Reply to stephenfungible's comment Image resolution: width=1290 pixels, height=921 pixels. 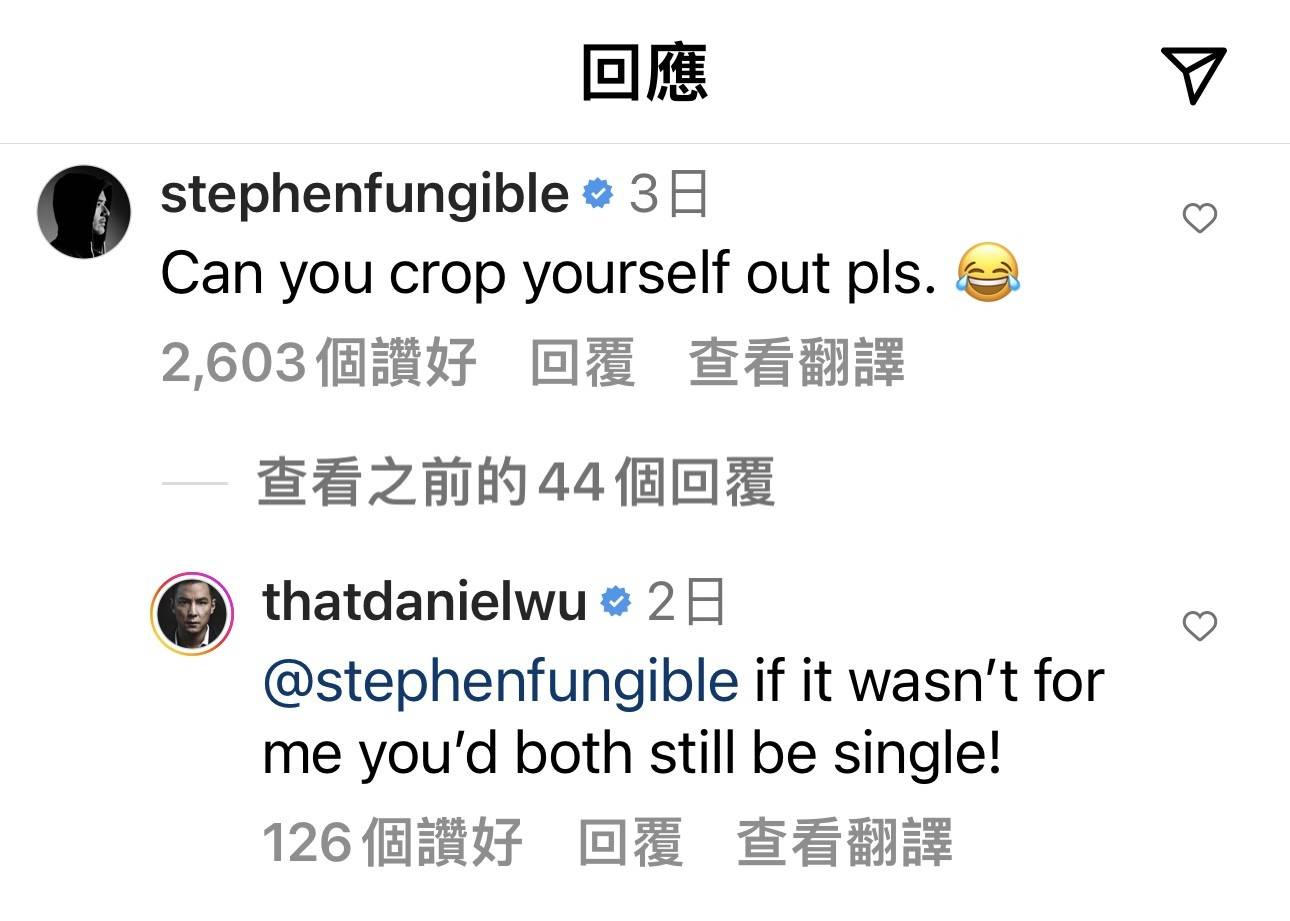[x=582, y=362]
